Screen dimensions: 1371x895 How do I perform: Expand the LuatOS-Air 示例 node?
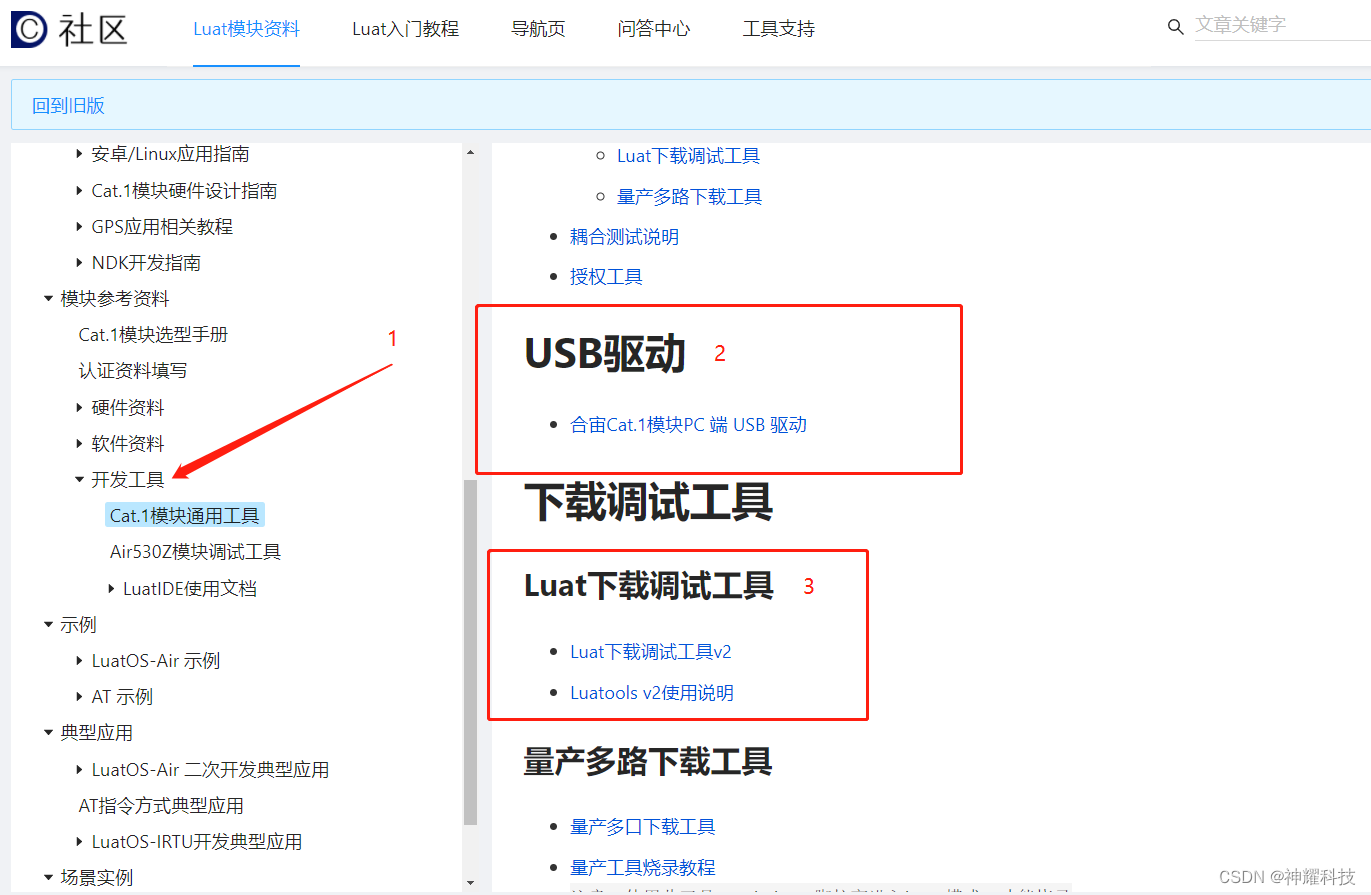tap(80, 661)
